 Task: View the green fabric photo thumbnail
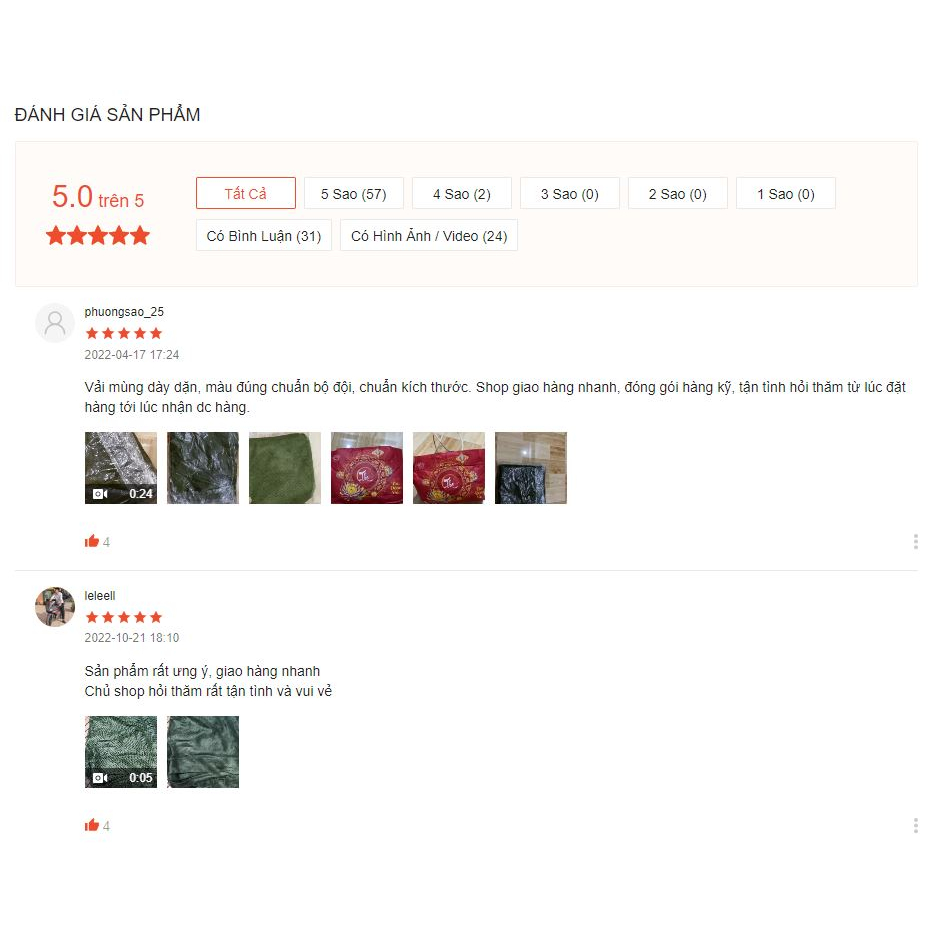click(x=285, y=468)
